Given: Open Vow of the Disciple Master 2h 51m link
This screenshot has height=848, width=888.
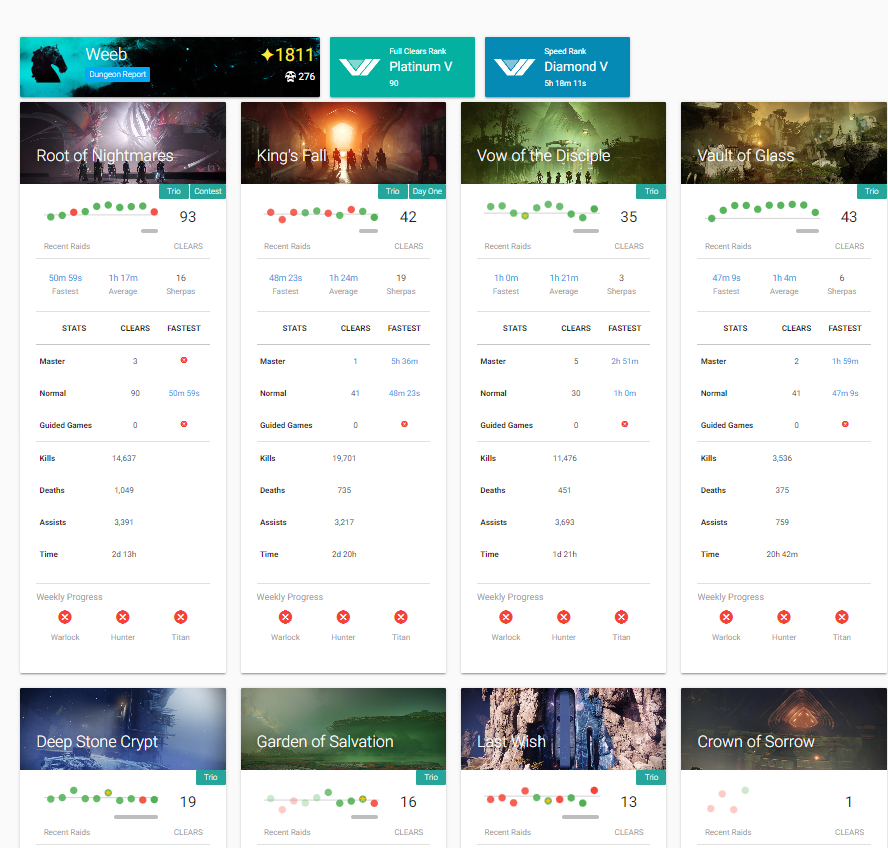Looking at the screenshot, I should (x=625, y=361).
